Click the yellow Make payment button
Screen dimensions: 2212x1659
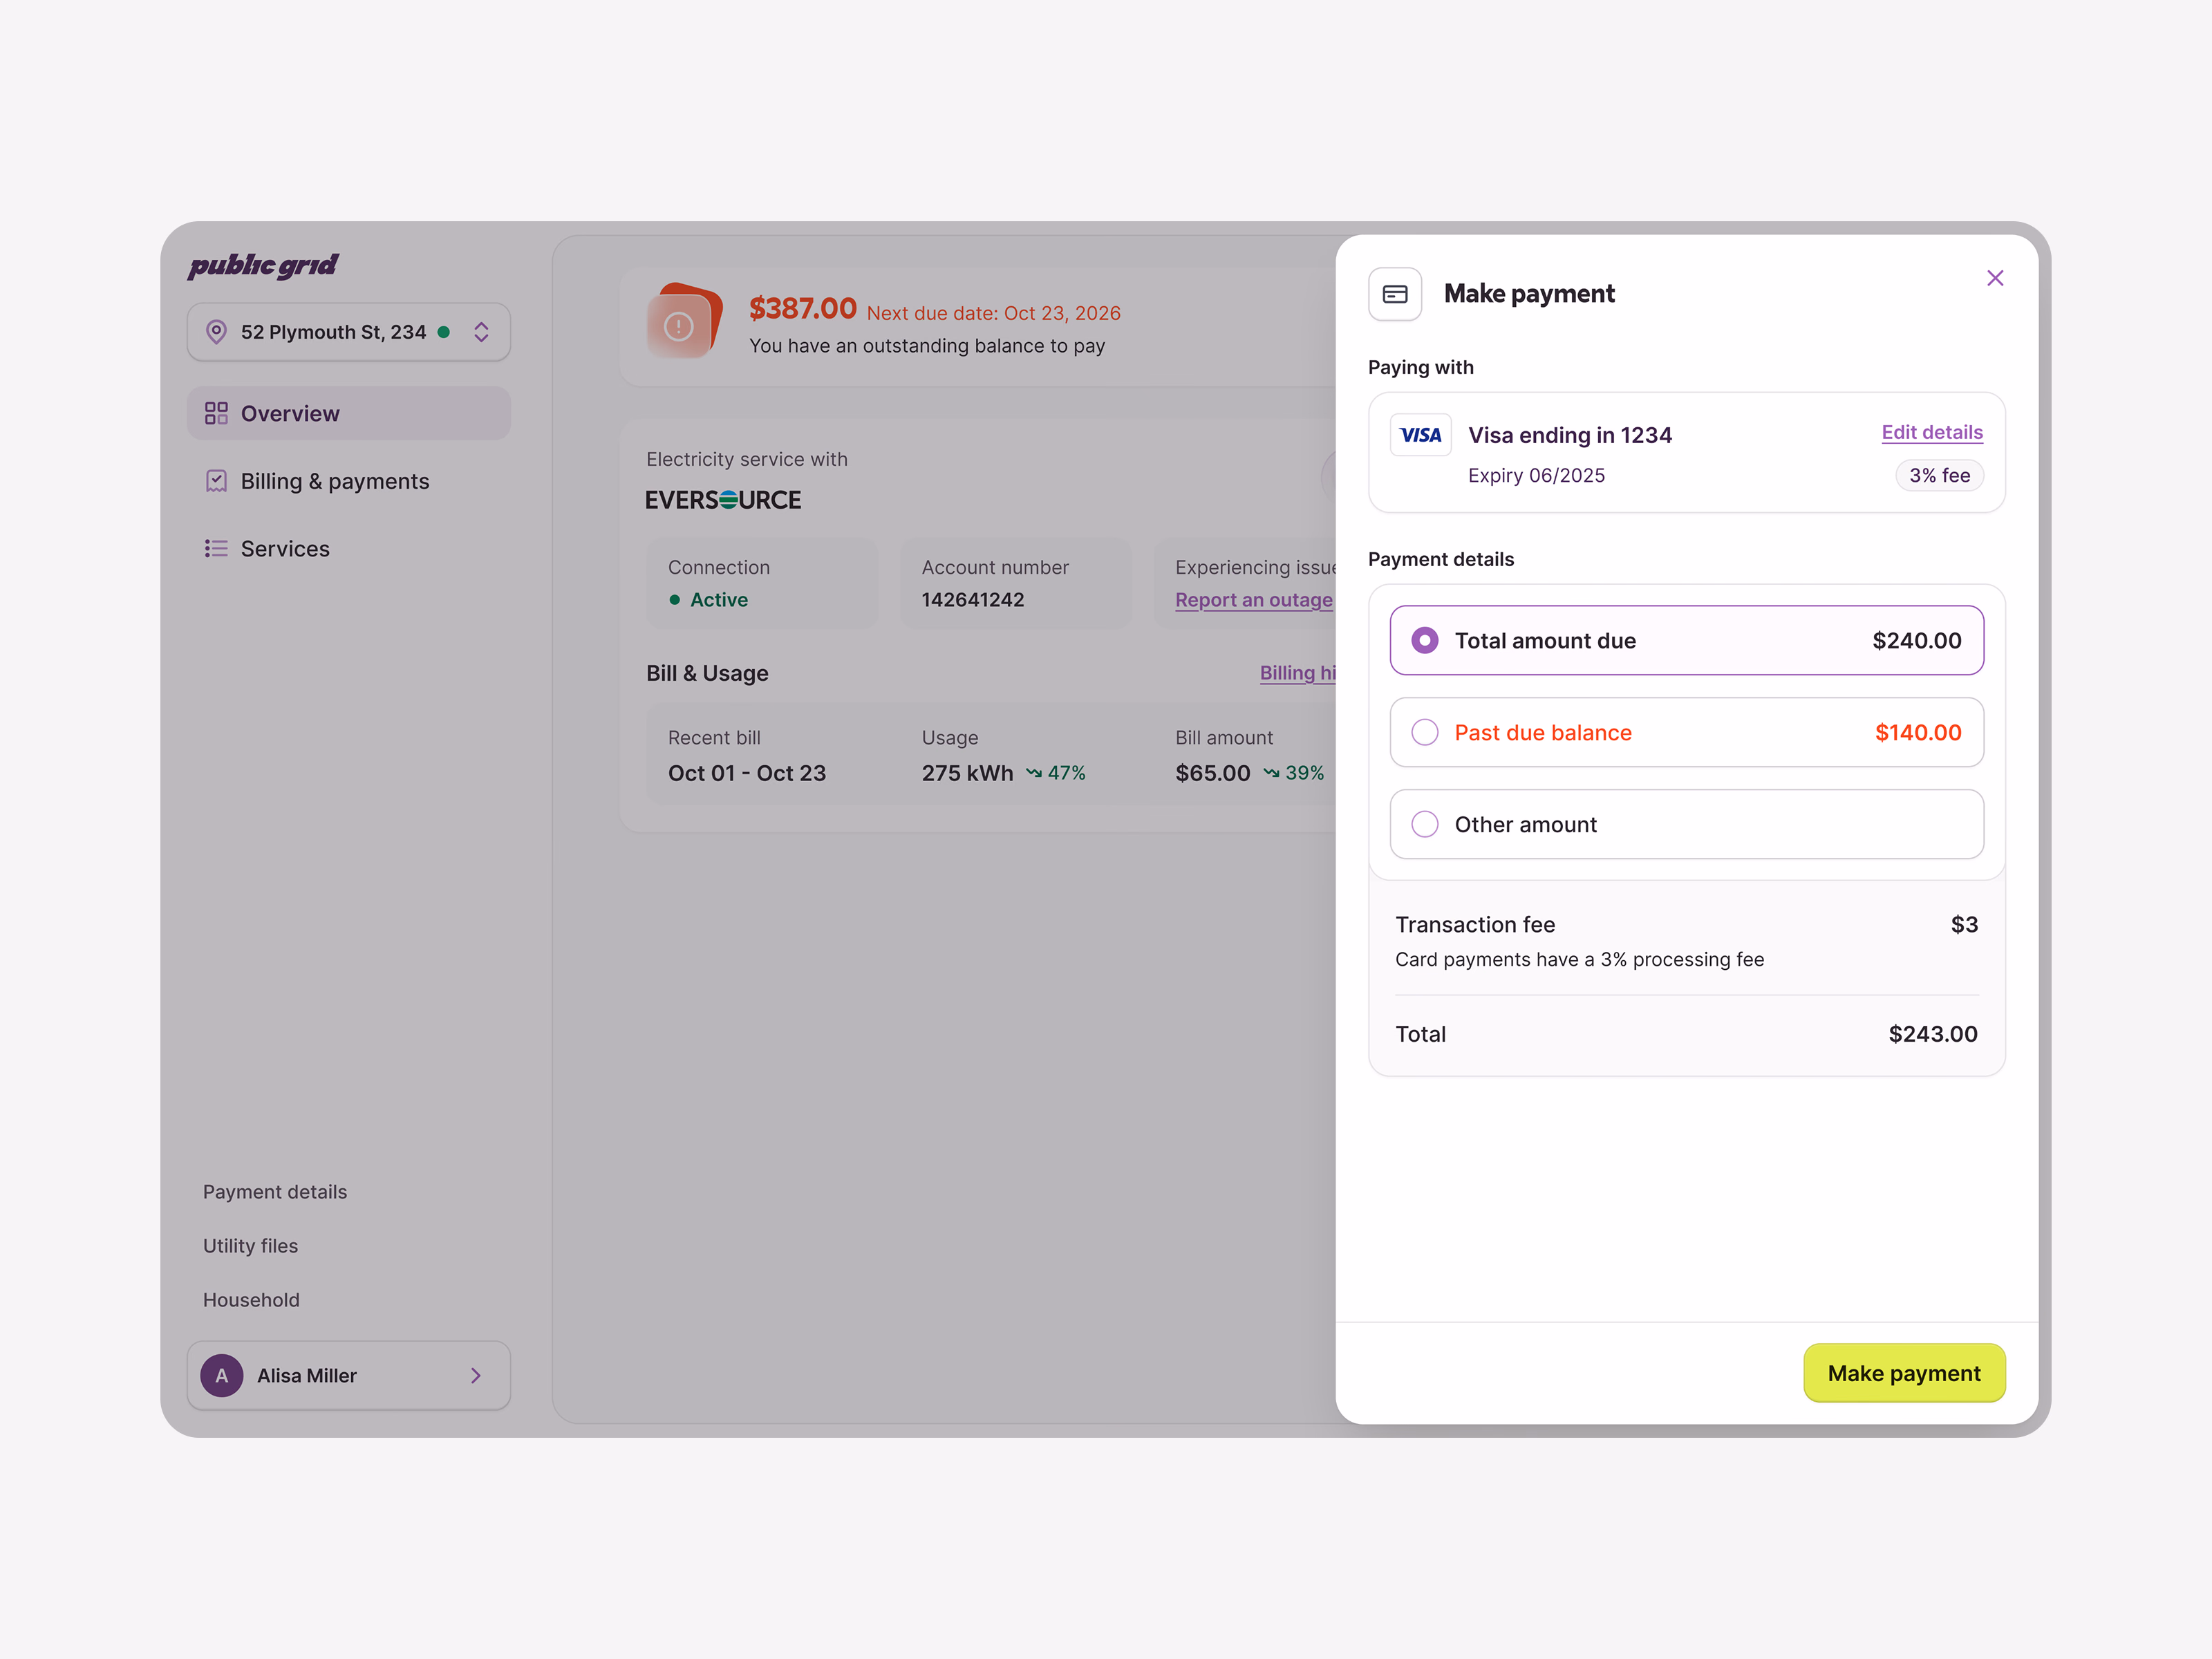(x=1904, y=1373)
